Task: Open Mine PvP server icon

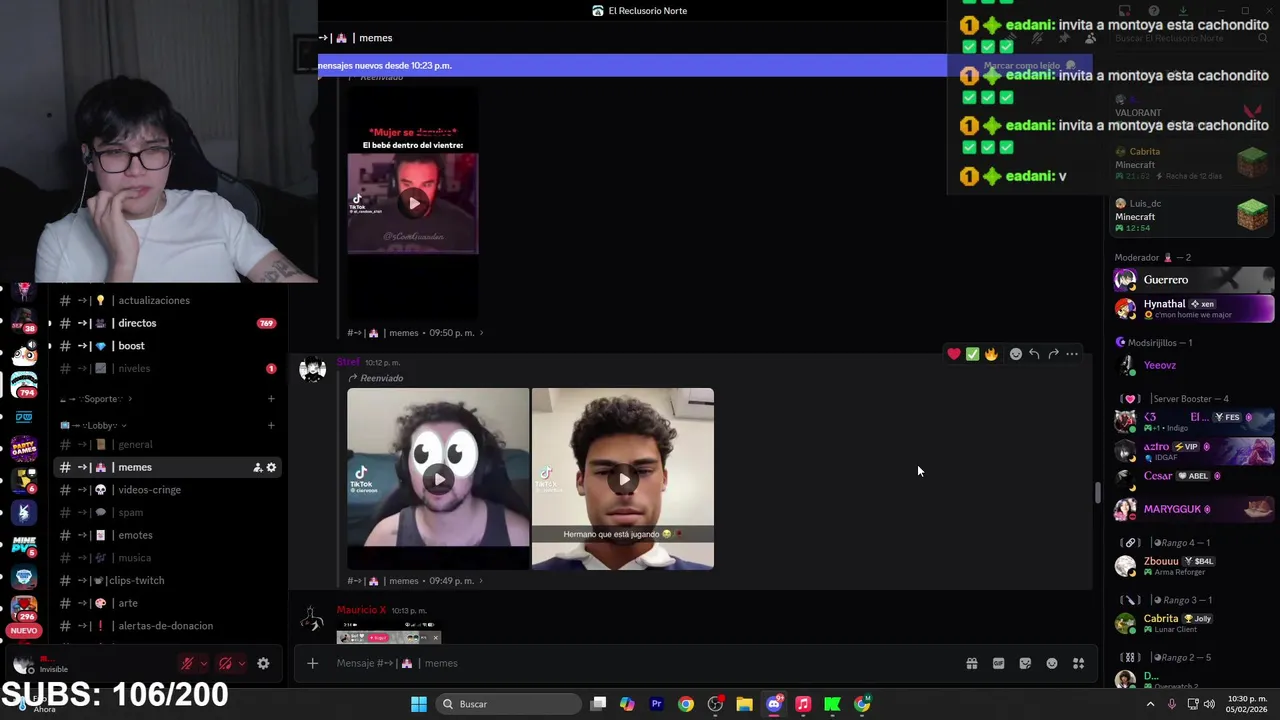Action: point(24,544)
